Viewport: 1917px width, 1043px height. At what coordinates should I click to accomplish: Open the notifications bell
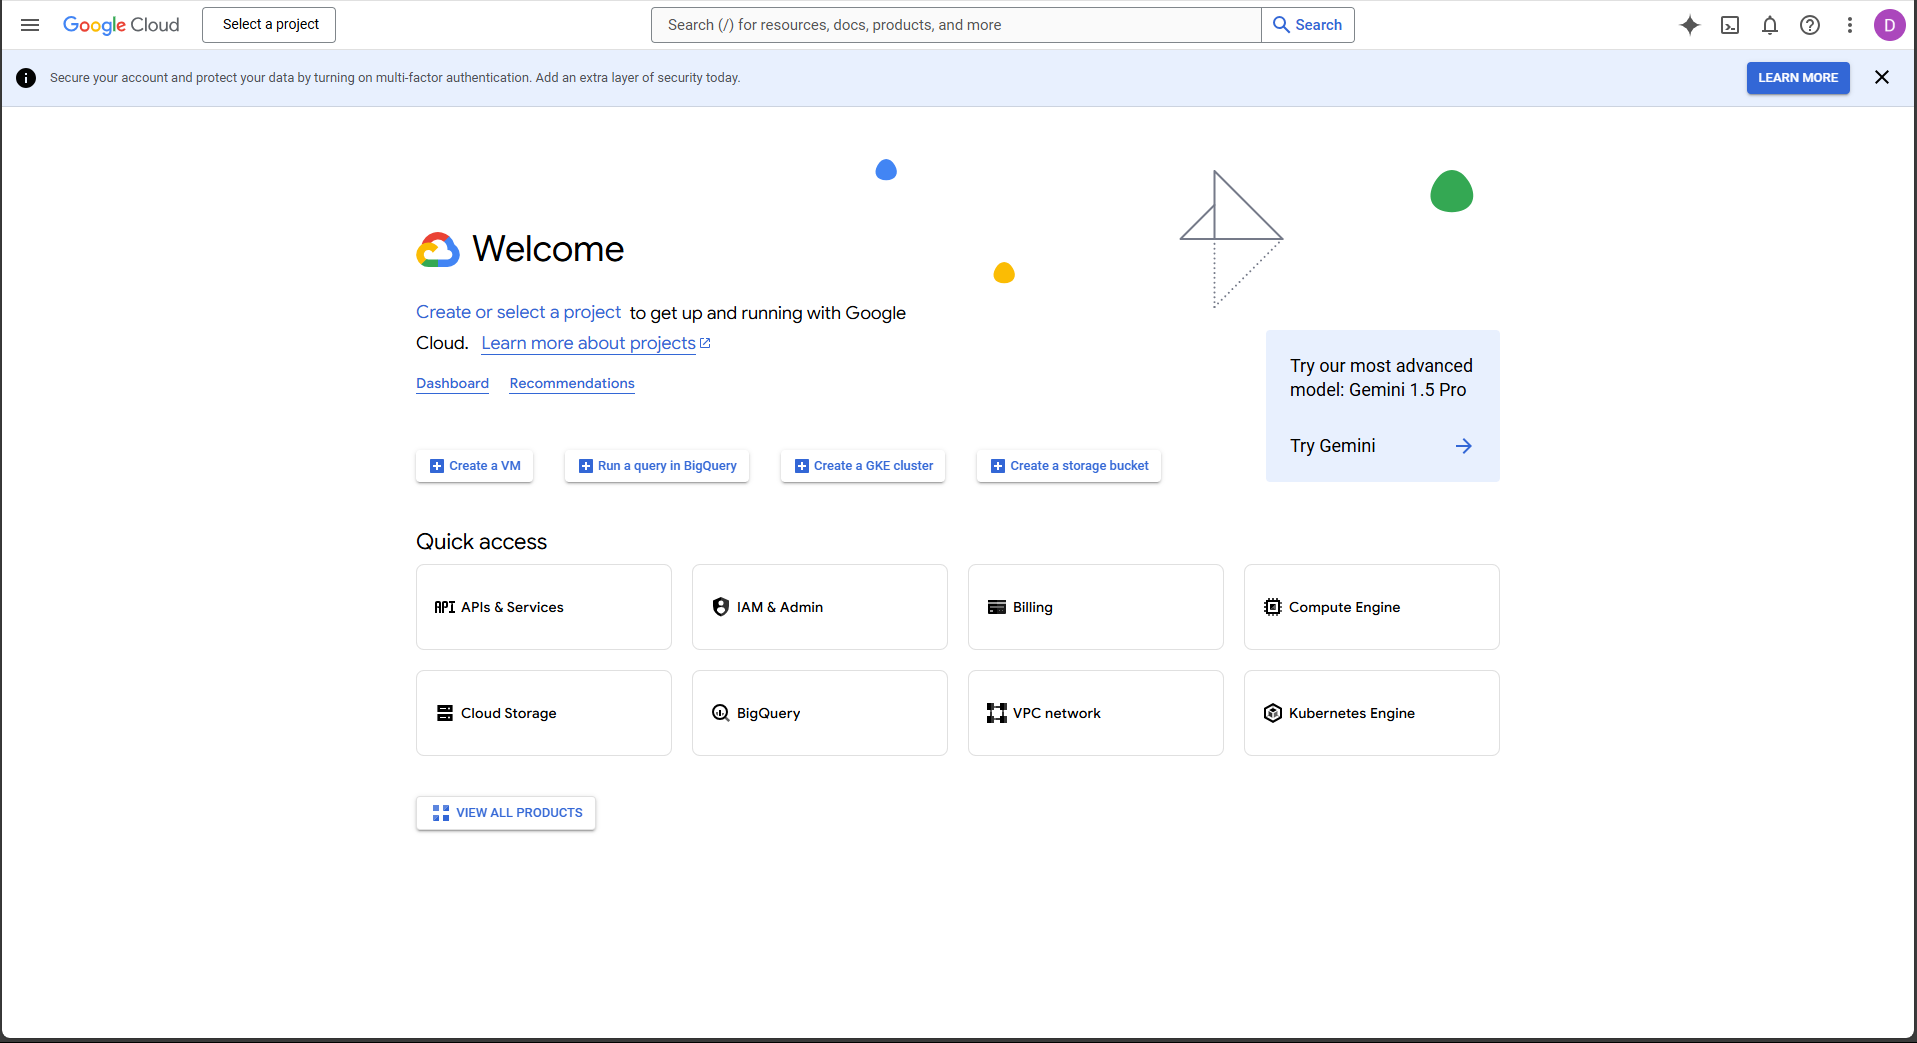pyautogui.click(x=1770, y=25)
